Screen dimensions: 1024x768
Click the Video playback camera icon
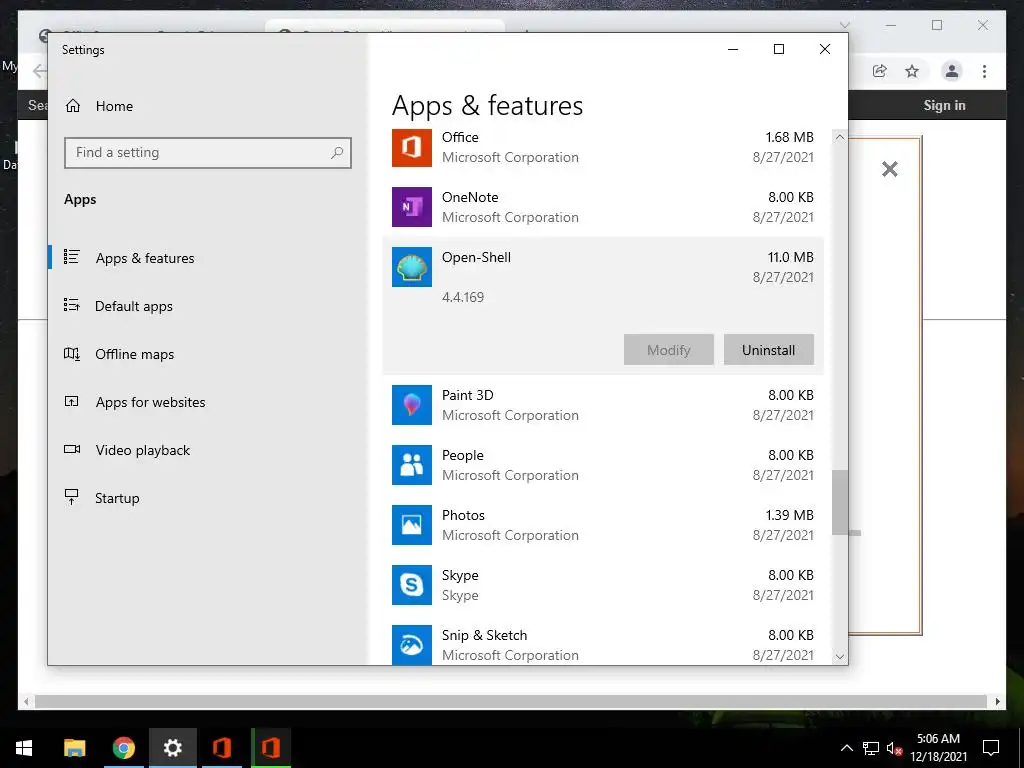(72, 449)
